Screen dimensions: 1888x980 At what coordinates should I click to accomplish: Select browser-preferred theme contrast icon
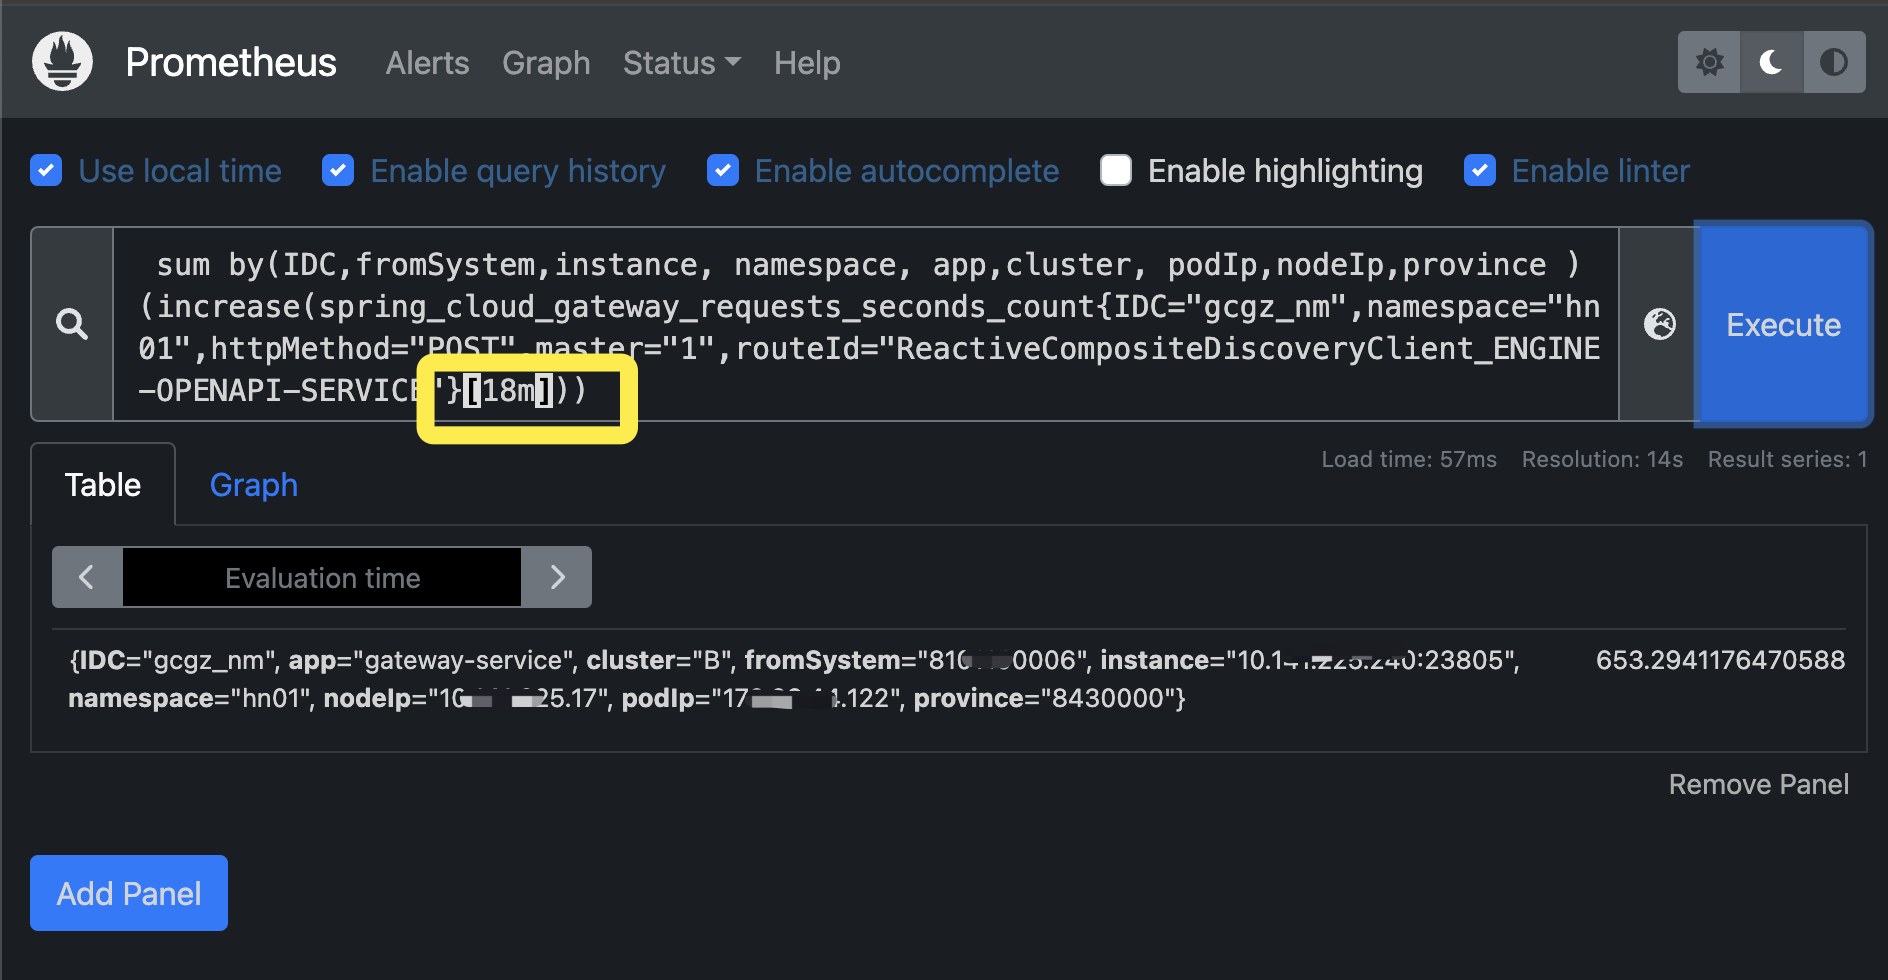tap(1834, 62)
